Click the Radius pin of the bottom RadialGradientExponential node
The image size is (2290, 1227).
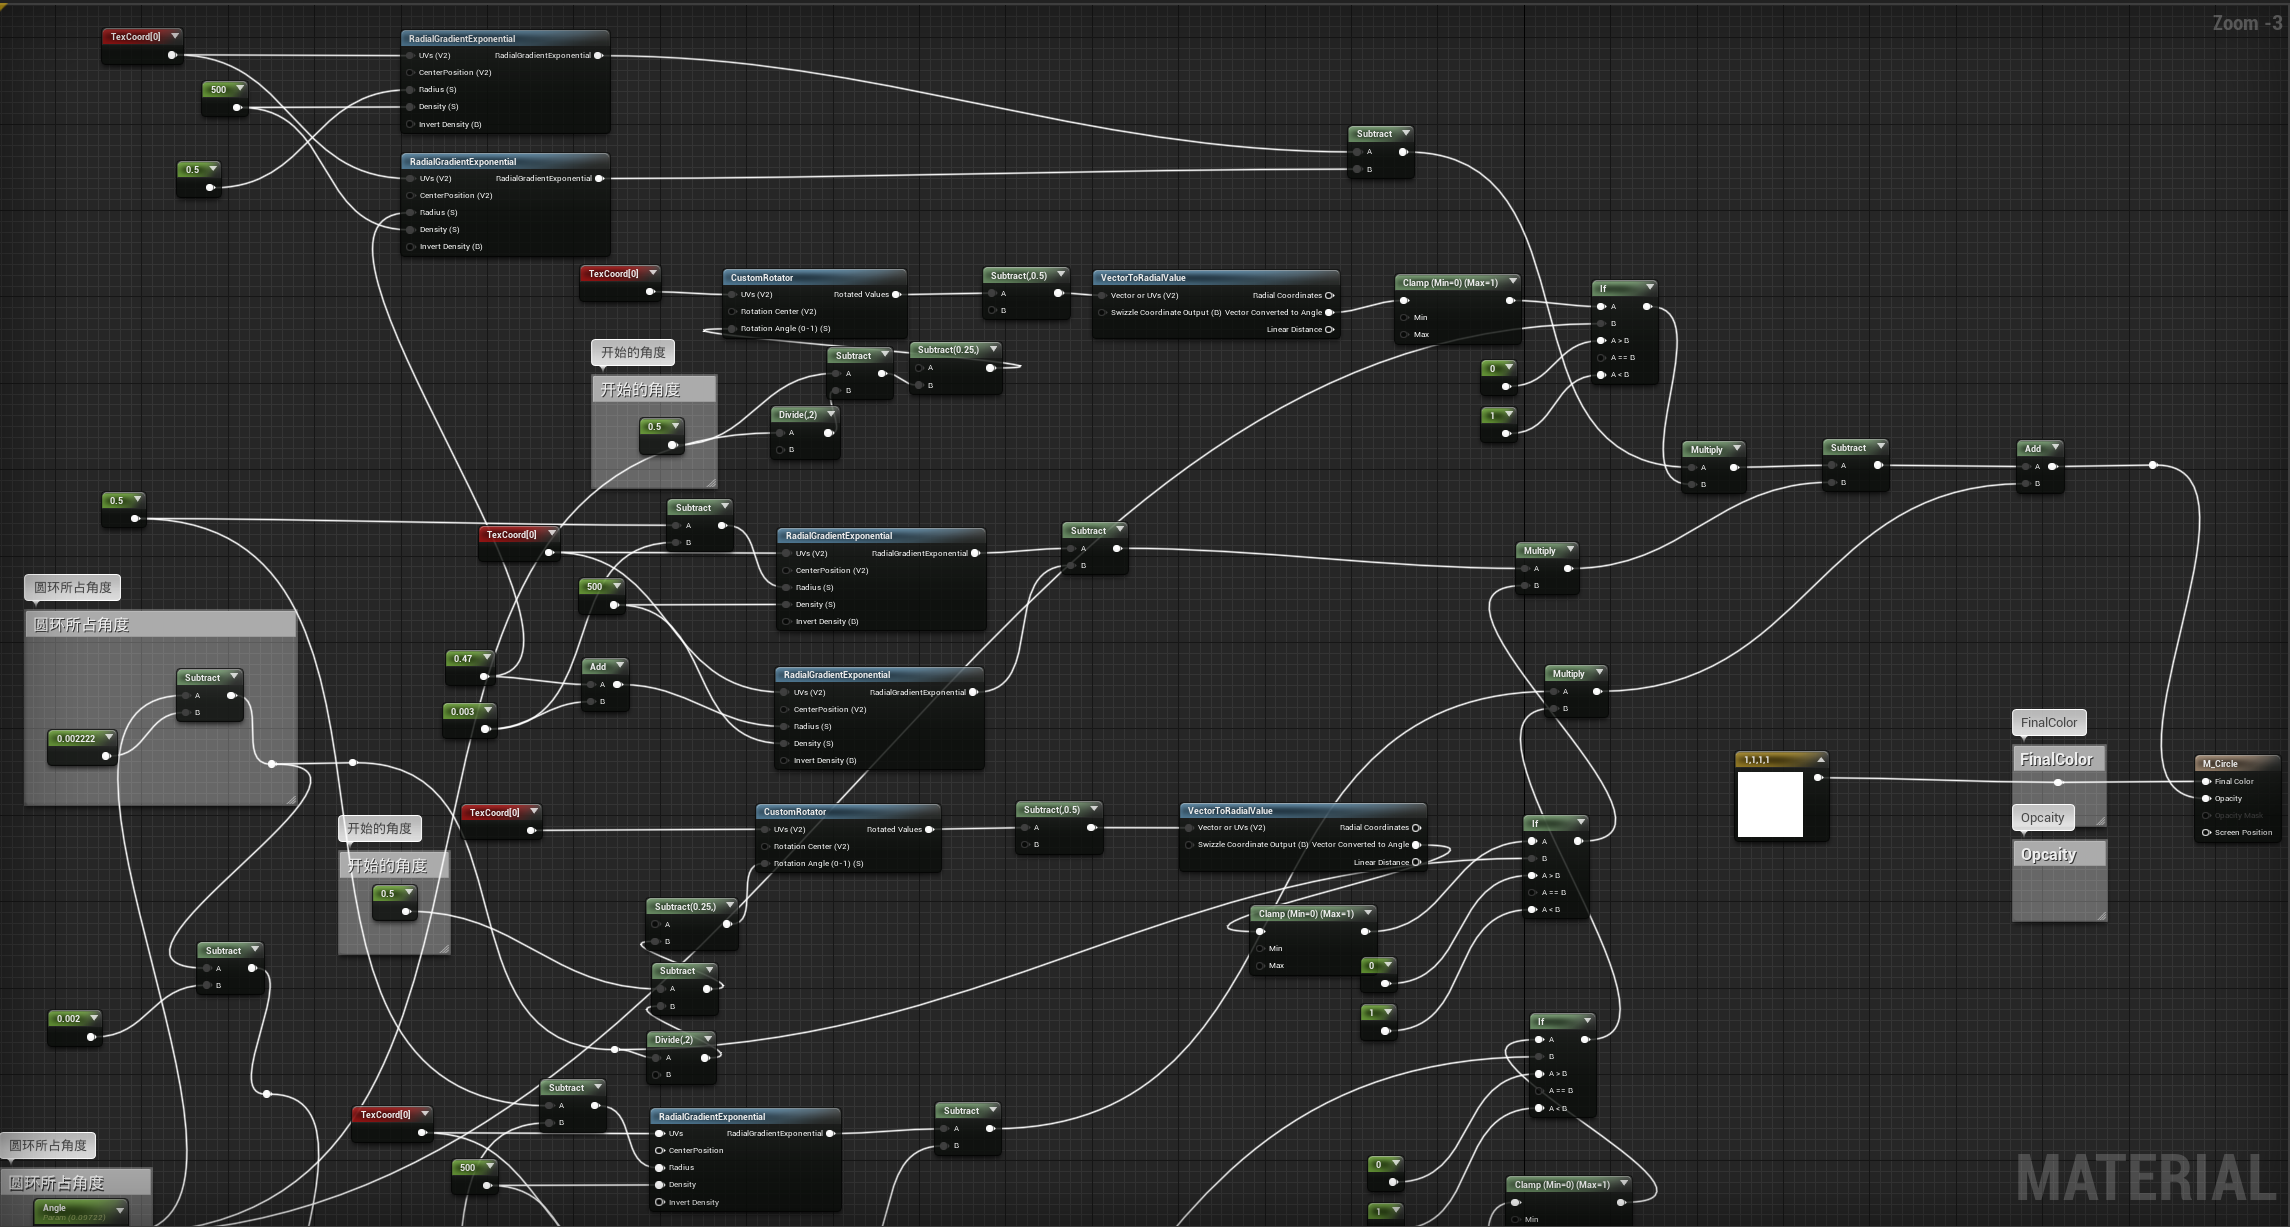(660, 1167)
